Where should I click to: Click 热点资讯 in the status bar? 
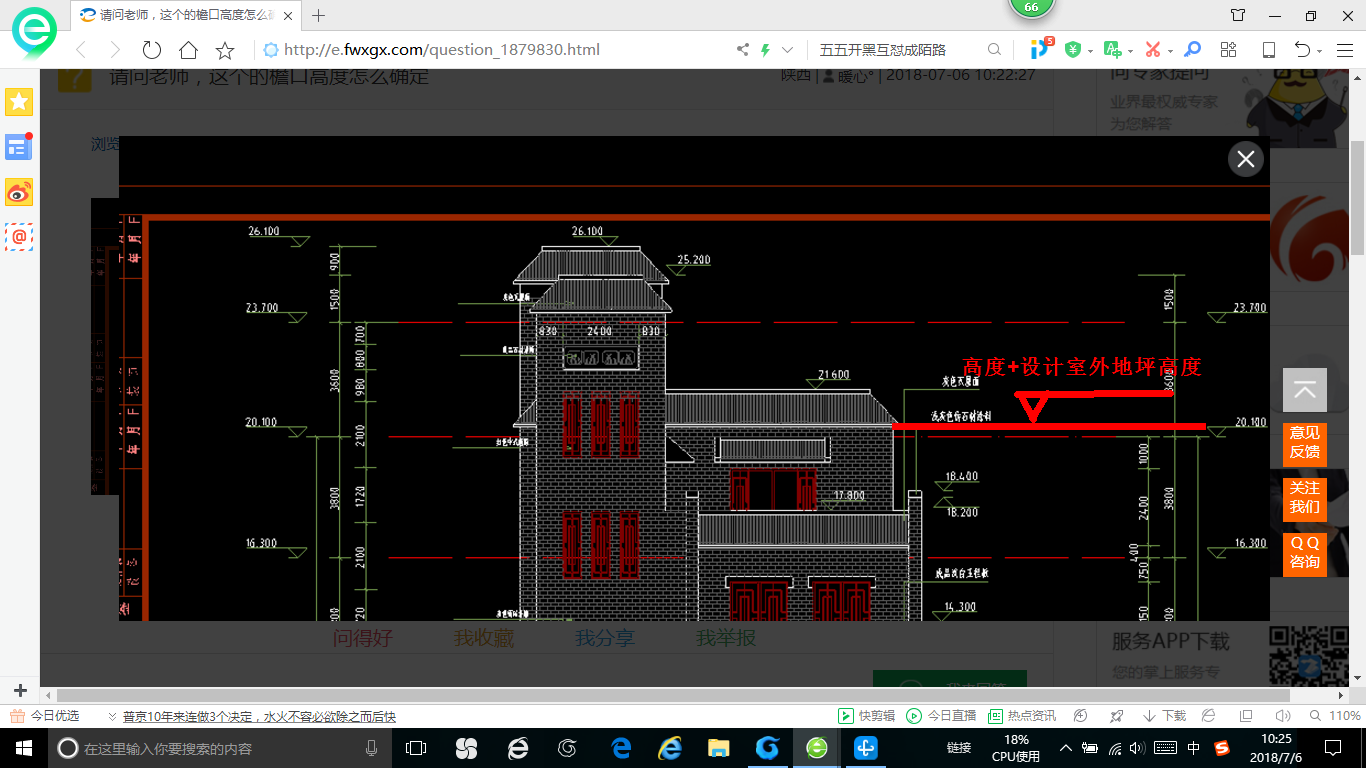tap(1021, 716)
